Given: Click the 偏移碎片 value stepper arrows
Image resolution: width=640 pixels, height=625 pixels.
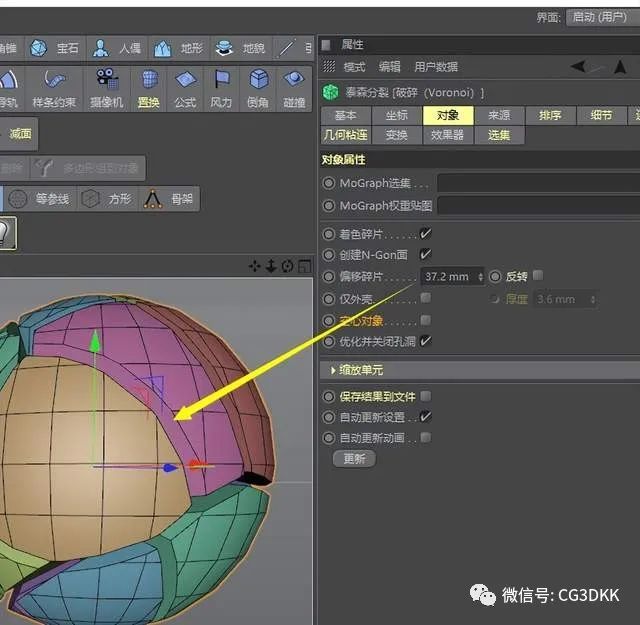Looking at the screenshot, I should click(x=481, y=276).
